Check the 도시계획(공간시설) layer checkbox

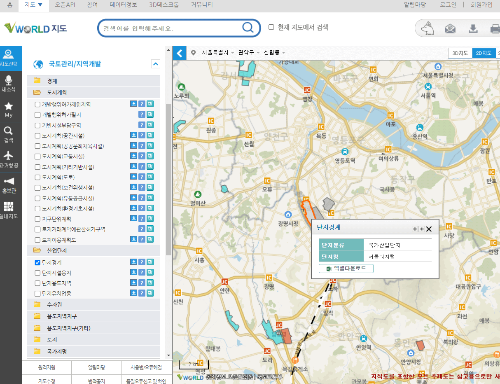coord(37,136)
